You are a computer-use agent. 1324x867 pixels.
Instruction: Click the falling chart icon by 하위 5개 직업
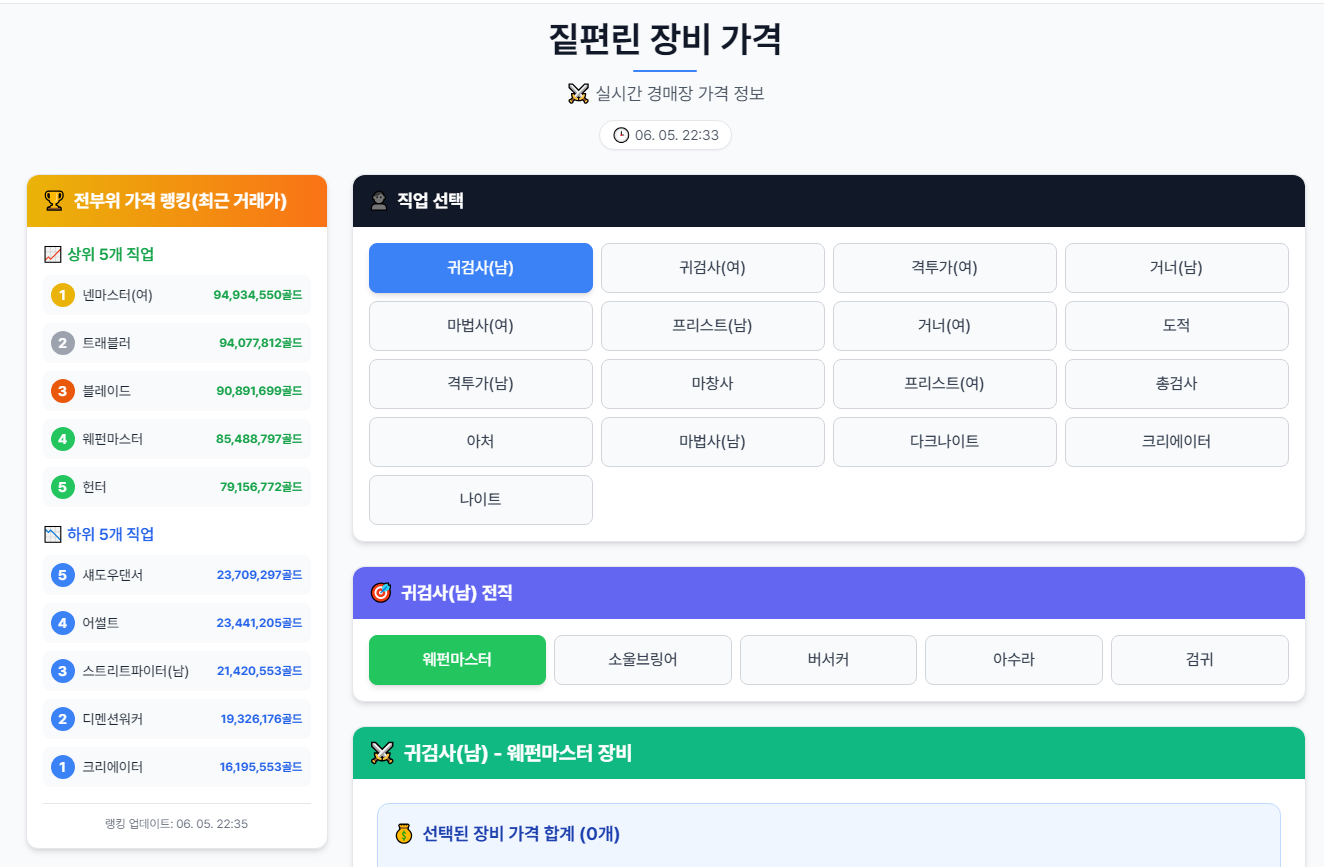click(x=53, y=534)
